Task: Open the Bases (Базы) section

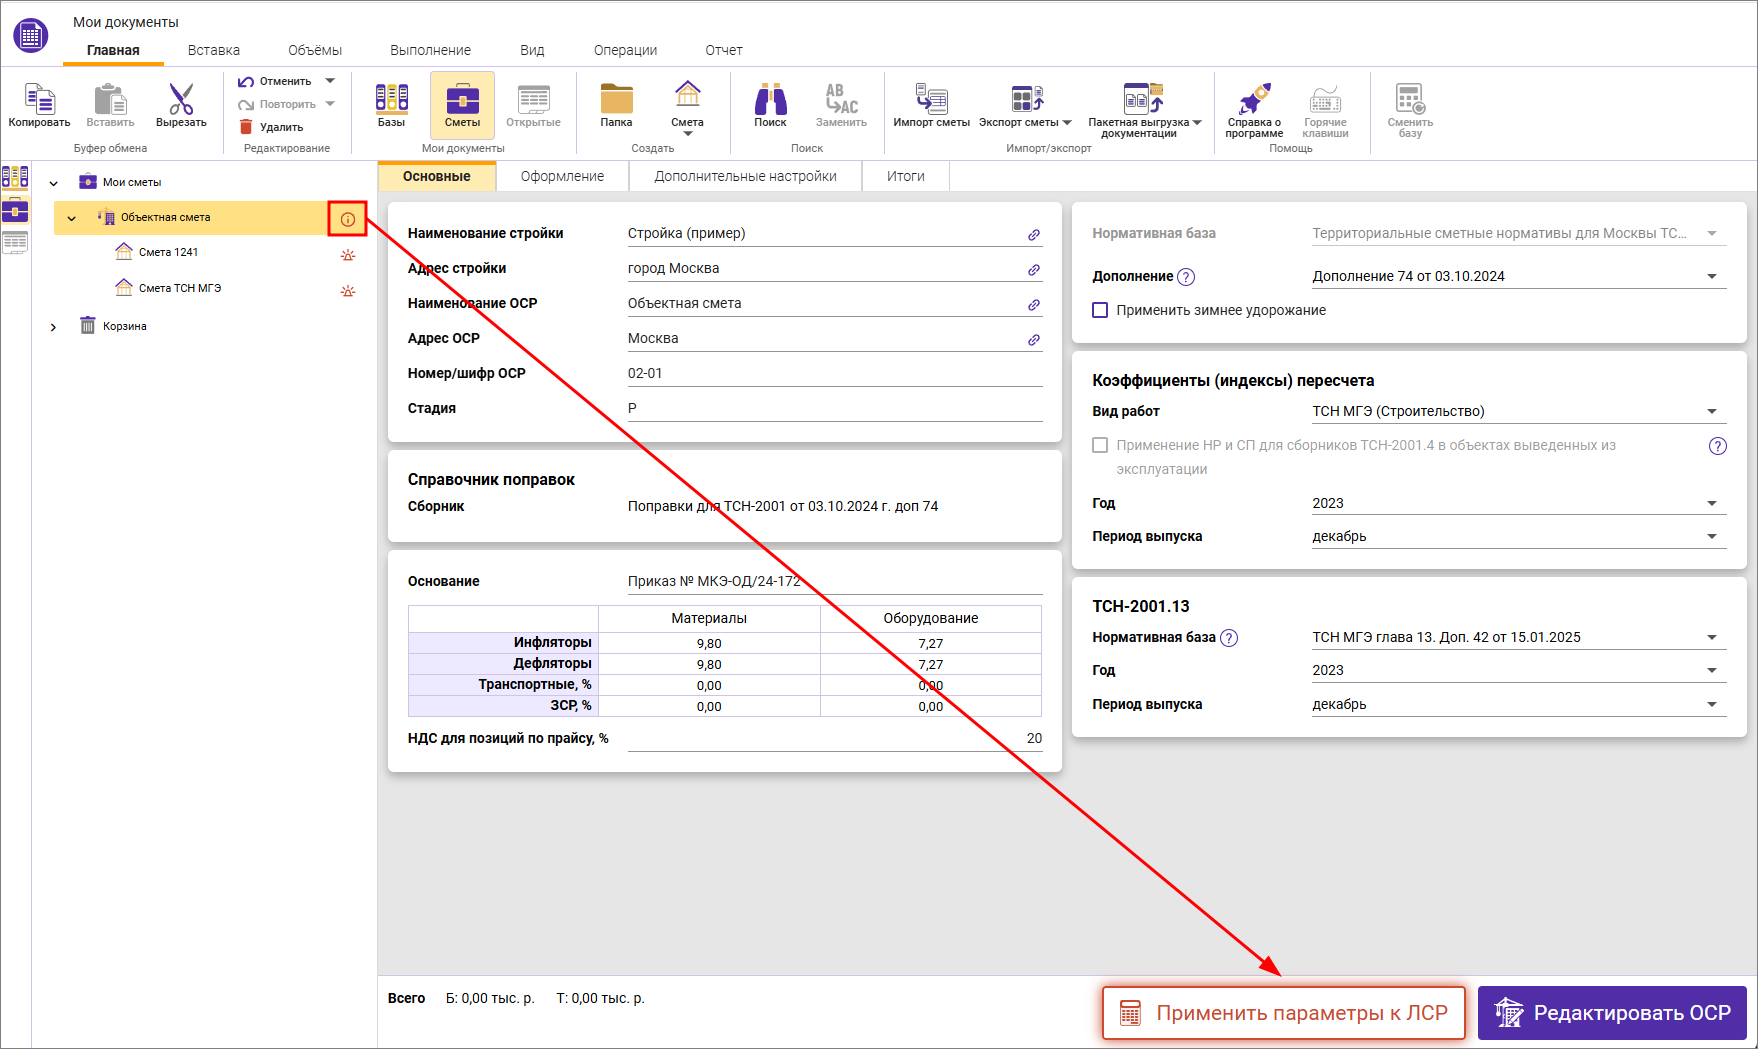Action: [x=391, y=100]
